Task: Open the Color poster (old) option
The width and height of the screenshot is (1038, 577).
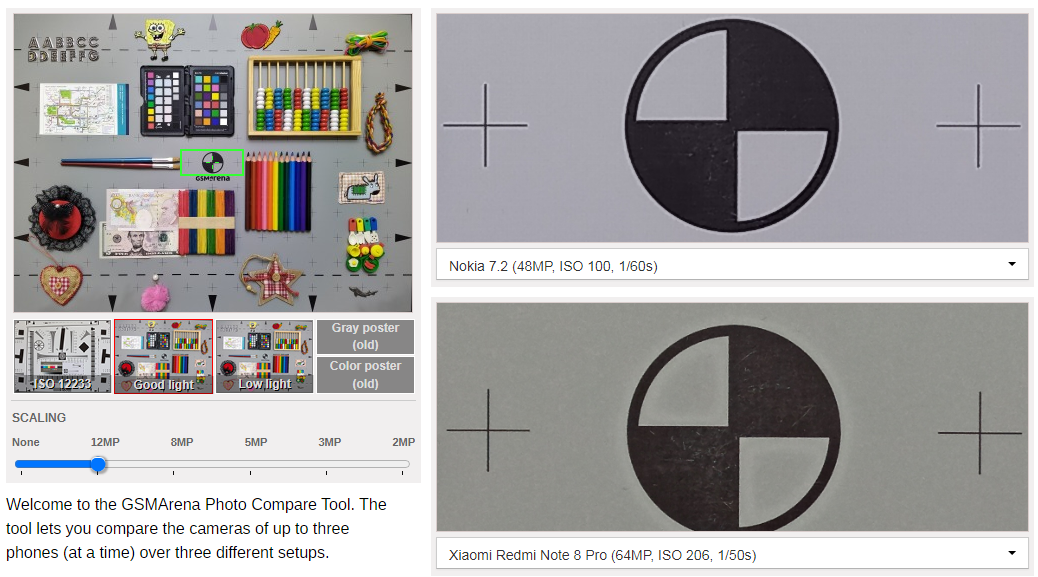Action: [x=365, y=375]
